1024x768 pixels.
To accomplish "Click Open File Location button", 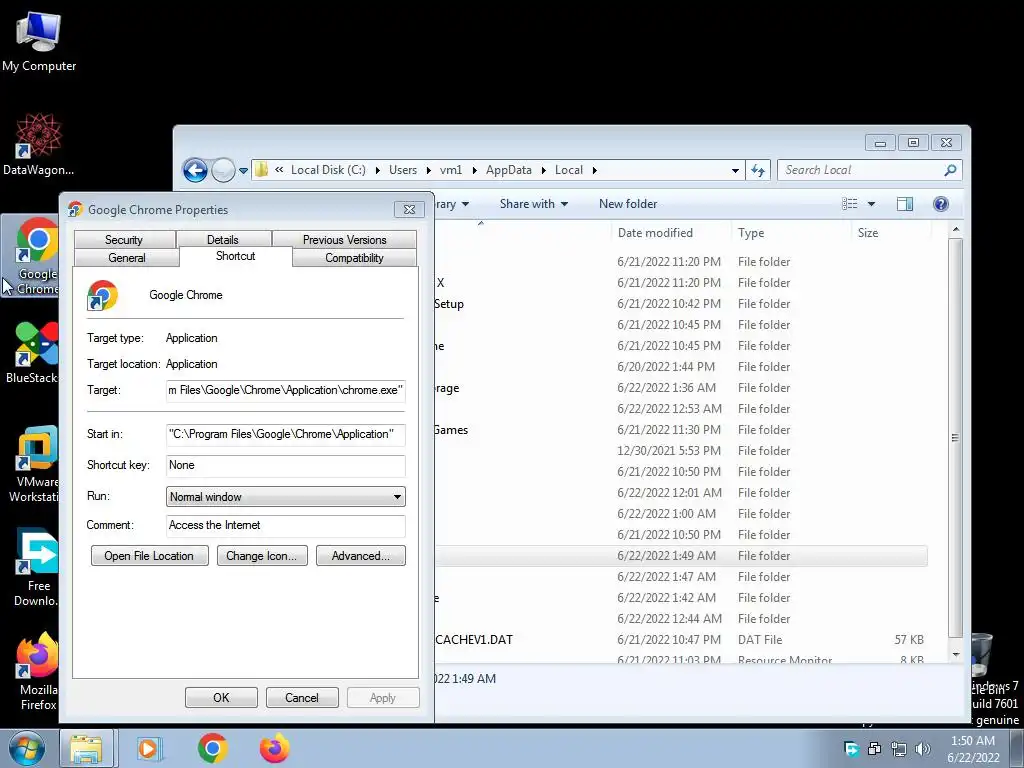I will click(150, 556).
